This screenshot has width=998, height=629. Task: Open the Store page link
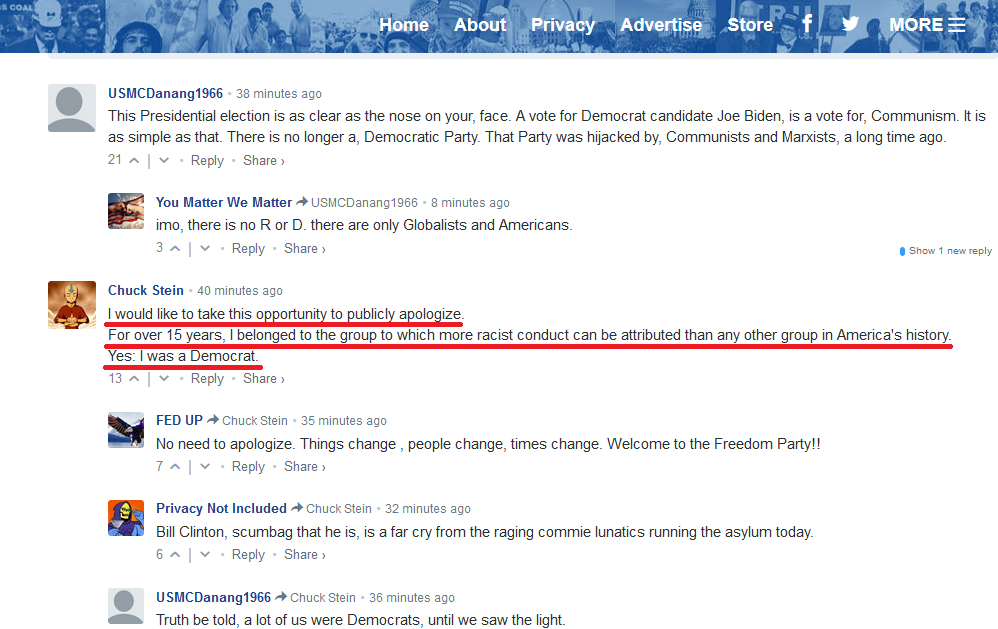[750, 25]
